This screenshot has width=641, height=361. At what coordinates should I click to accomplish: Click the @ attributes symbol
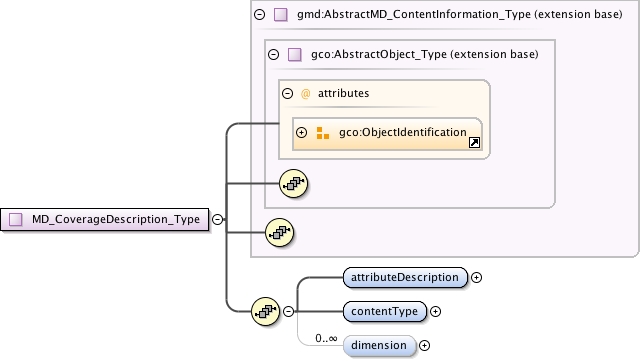[305, 94]
